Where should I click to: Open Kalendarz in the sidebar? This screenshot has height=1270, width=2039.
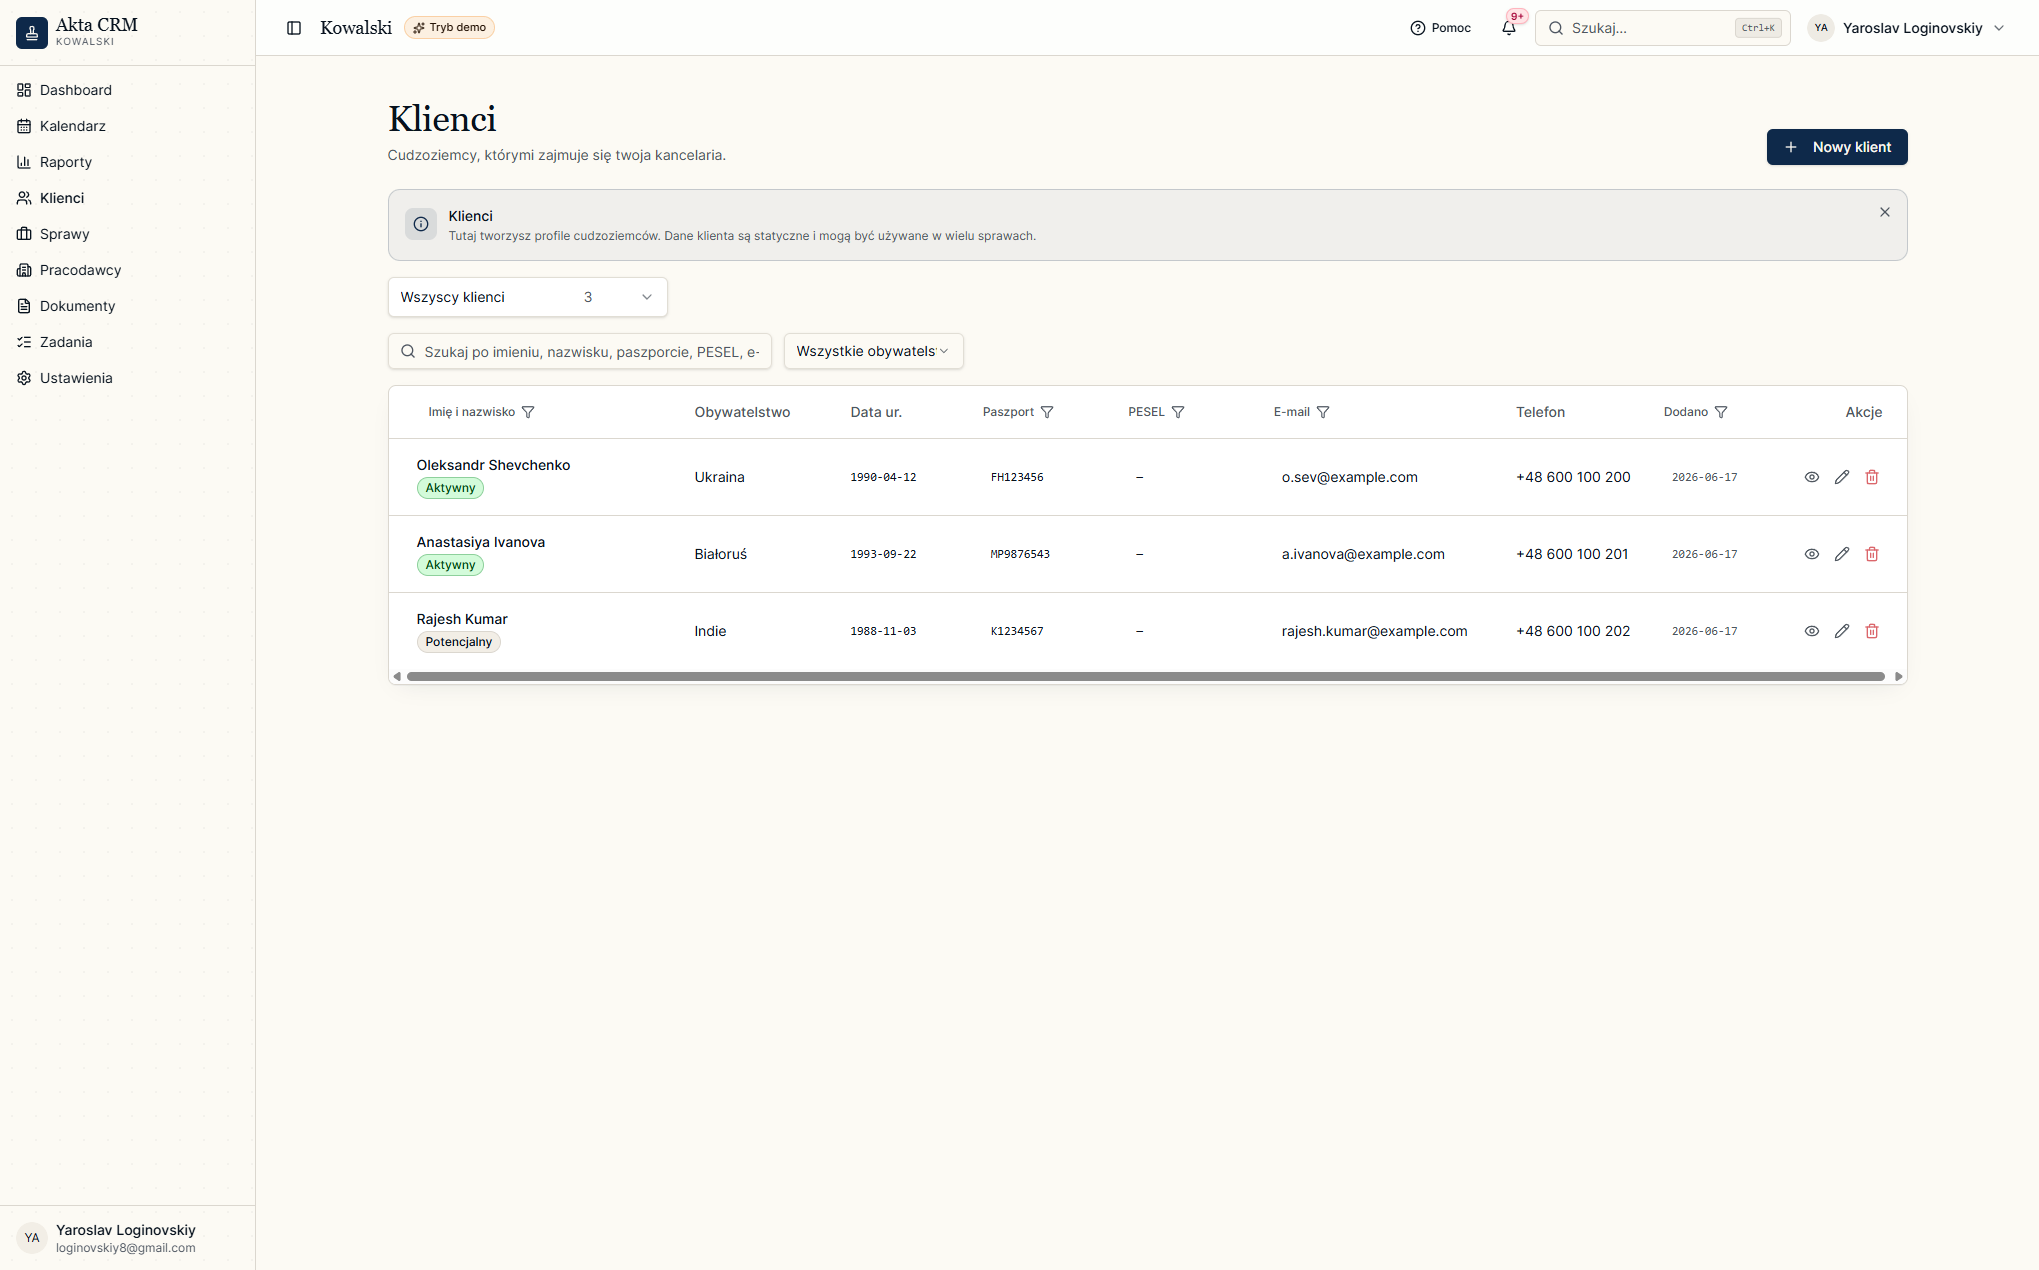click(127, 126)
